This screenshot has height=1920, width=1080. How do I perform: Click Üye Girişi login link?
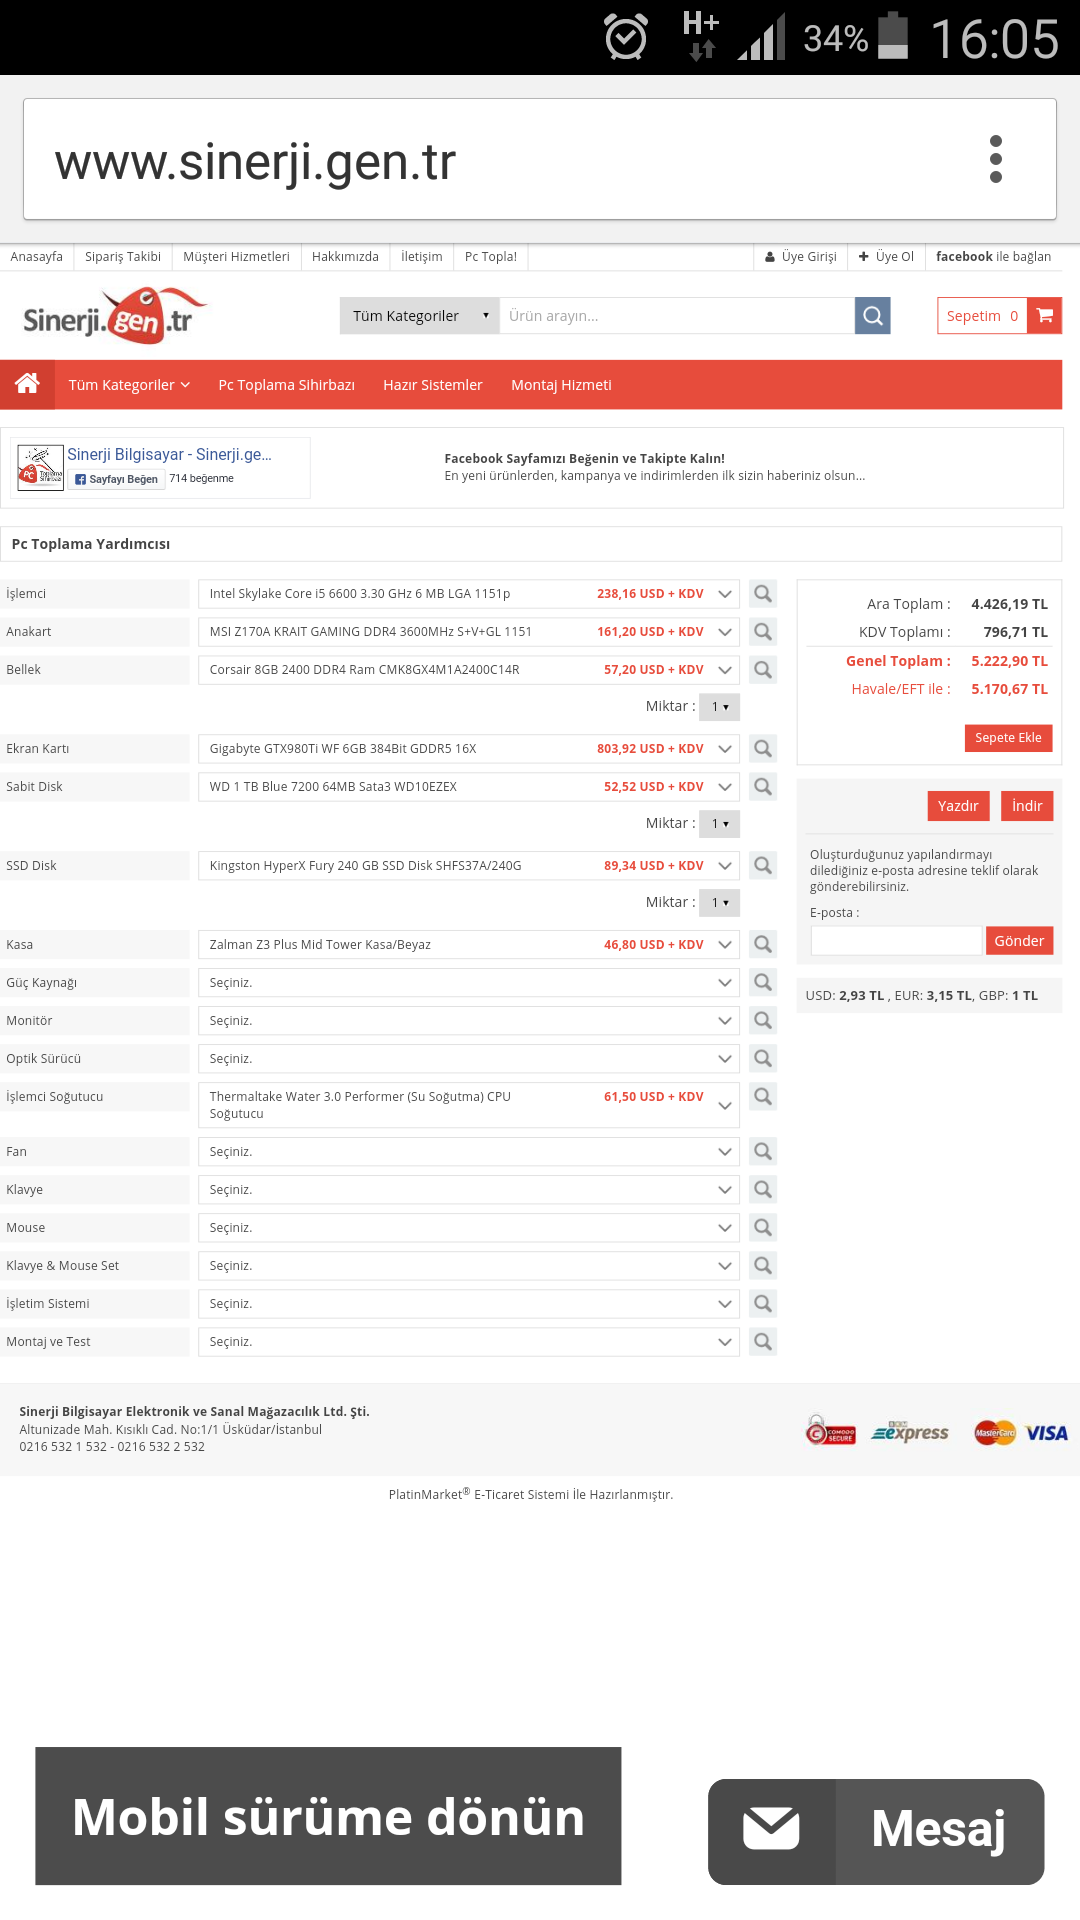pyautogui.click(x=801, y=257)
